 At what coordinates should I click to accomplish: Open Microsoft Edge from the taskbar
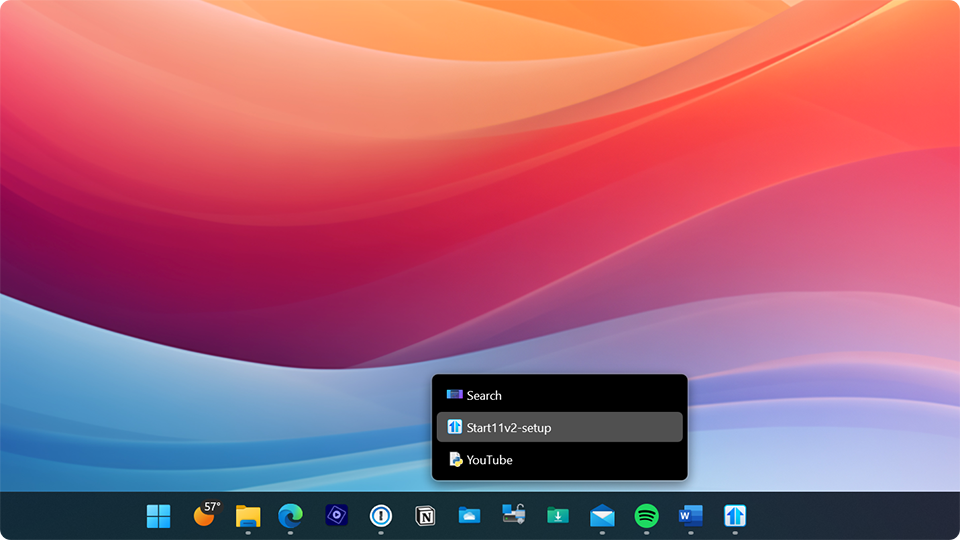point(290,516)
